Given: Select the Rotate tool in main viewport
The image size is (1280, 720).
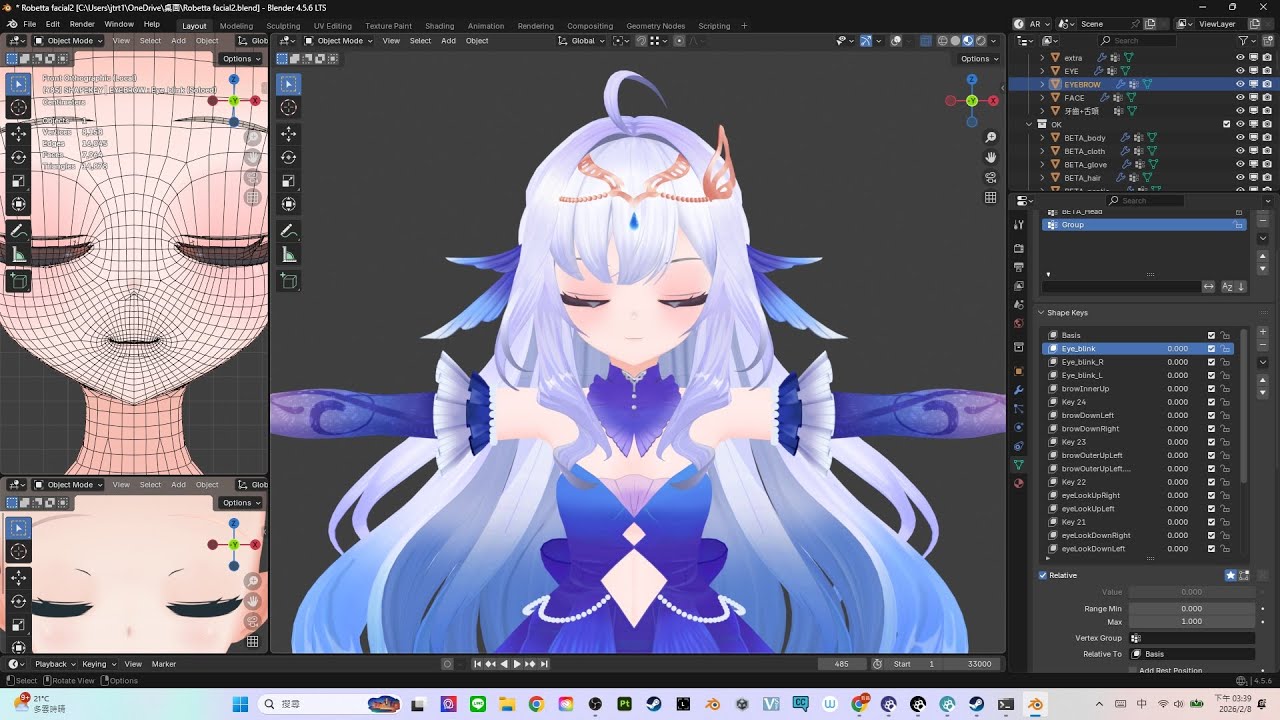Looking at the screenshot, I should (288, 157).
